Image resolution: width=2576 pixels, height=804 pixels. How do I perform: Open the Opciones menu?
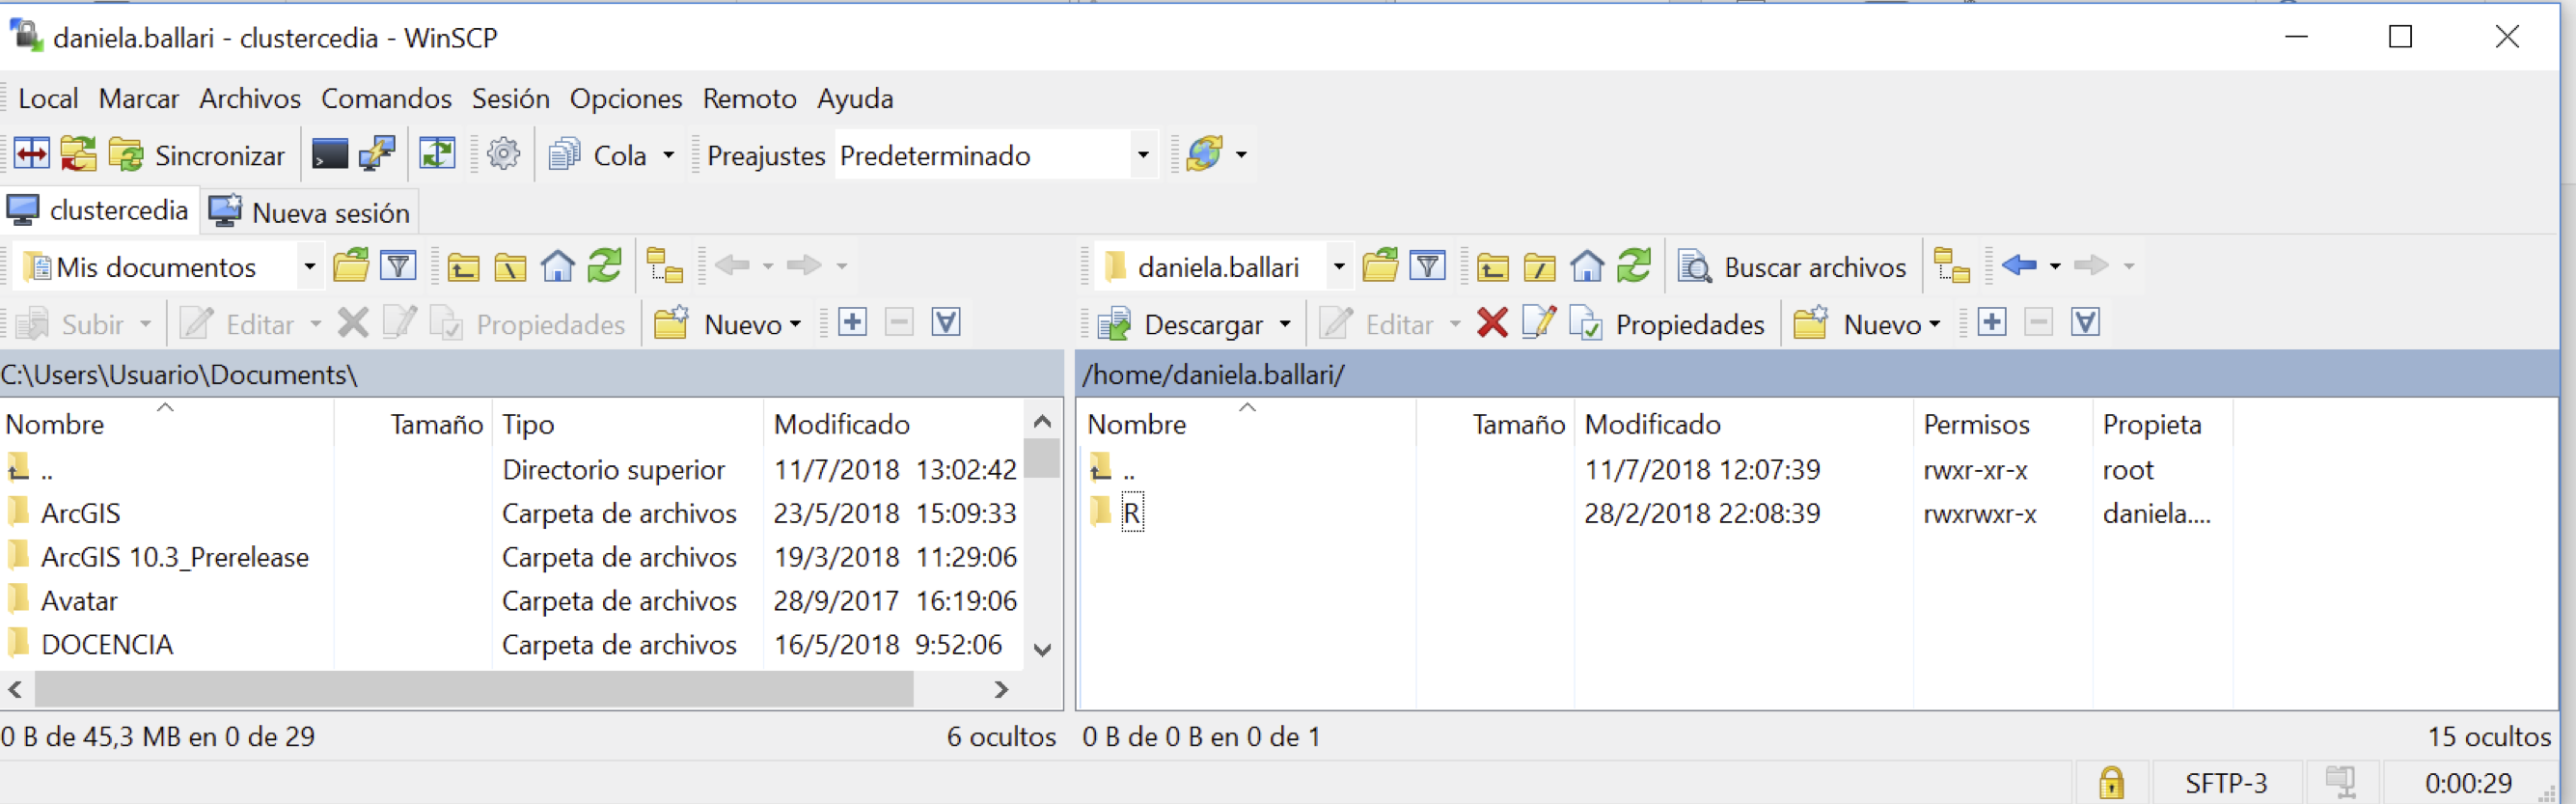626,98
